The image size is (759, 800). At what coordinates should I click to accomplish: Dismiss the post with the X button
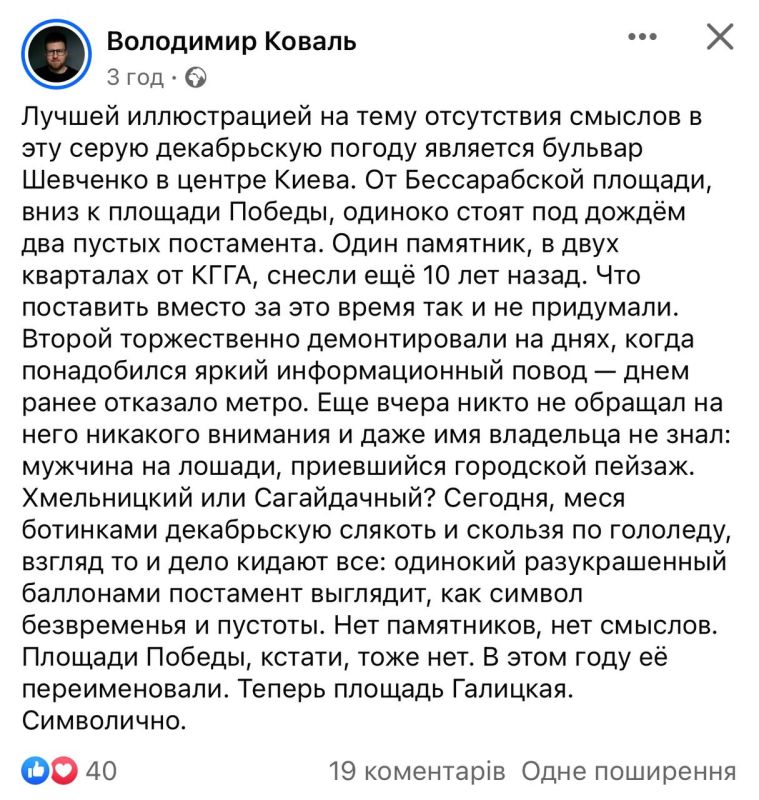(x=717, y=37)
